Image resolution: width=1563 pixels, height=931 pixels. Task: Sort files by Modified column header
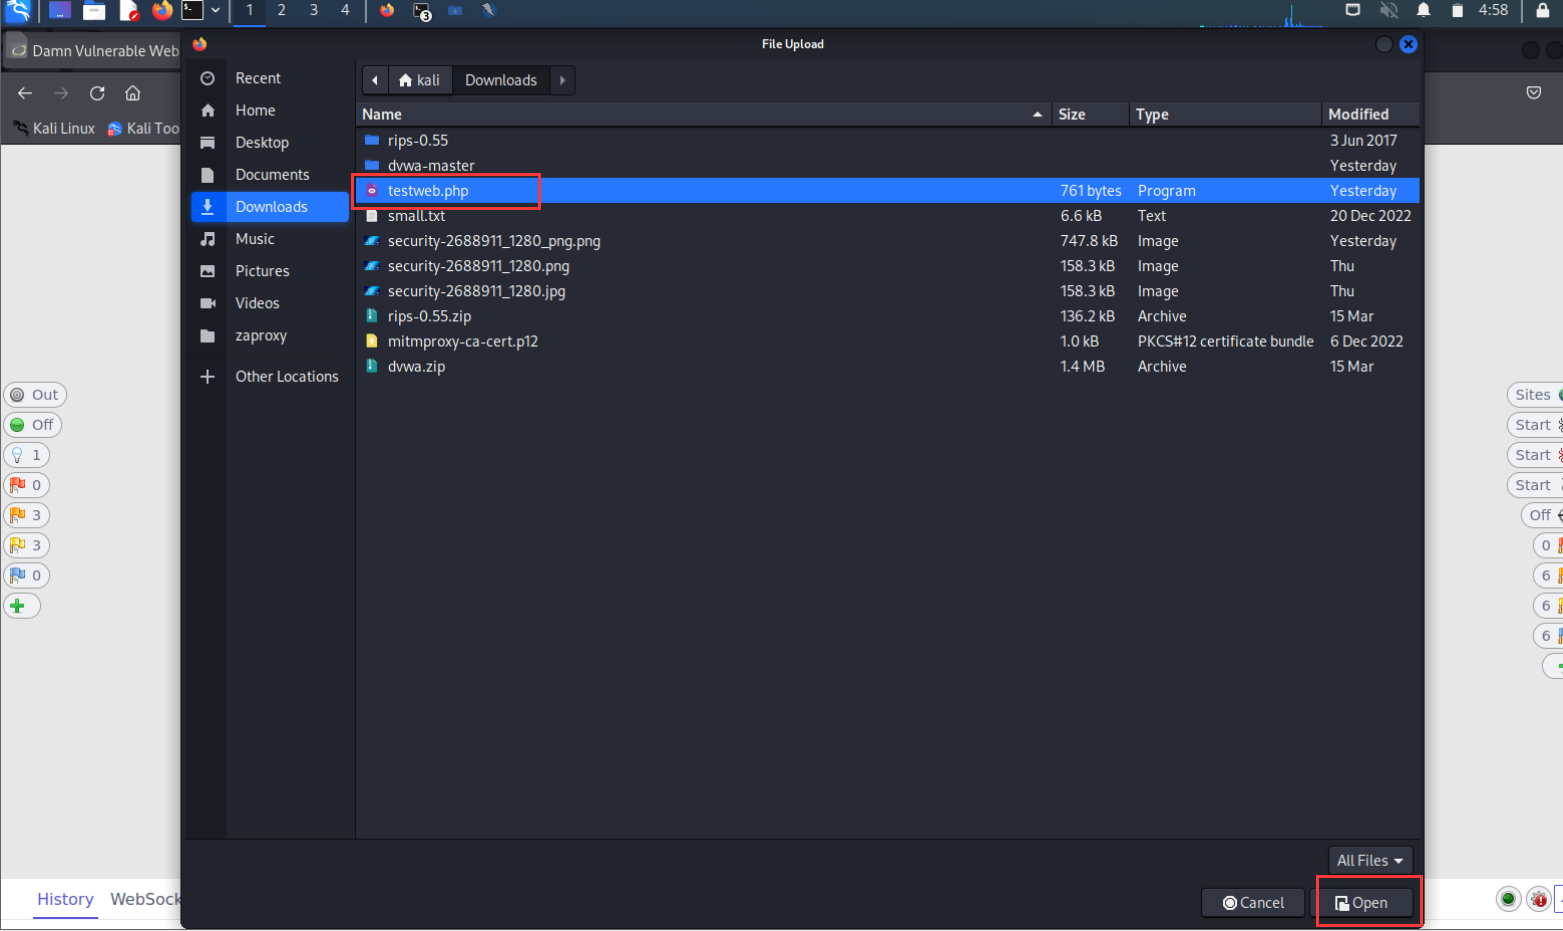point(1370,114)
